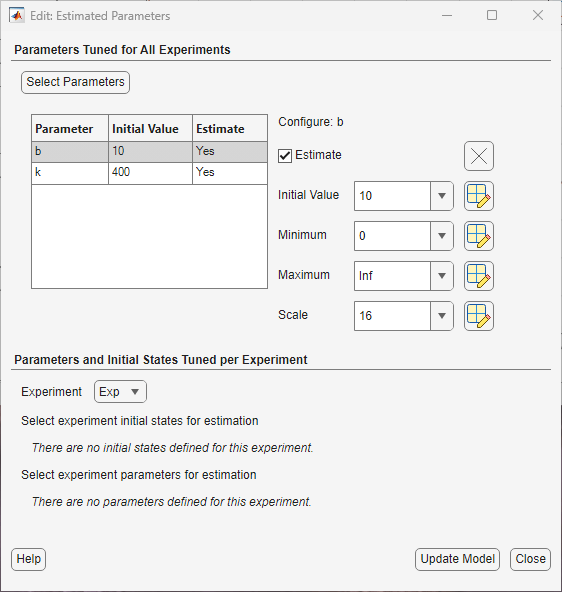Open variable editor for Scale
The height and width of the screenshot is (592, 562).
click(x=479, y=316)
